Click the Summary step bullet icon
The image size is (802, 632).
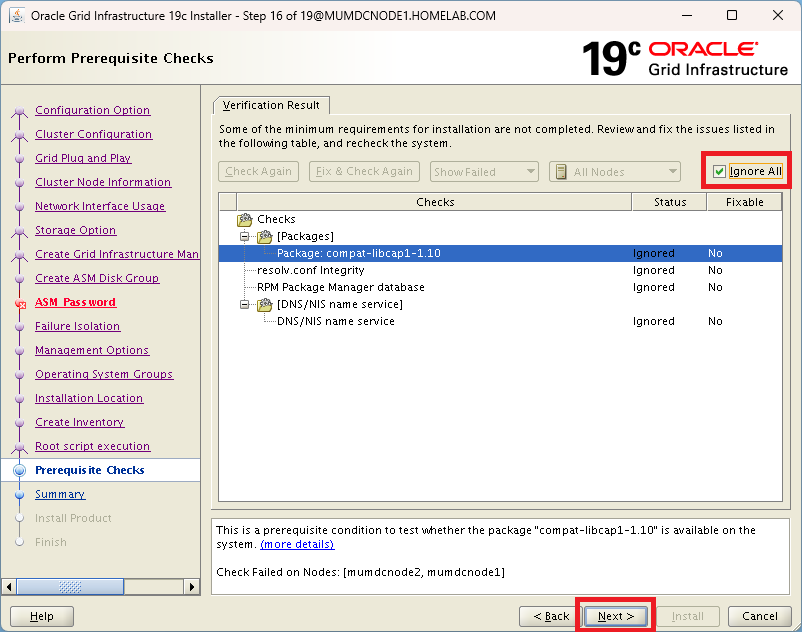click(19, 494)
